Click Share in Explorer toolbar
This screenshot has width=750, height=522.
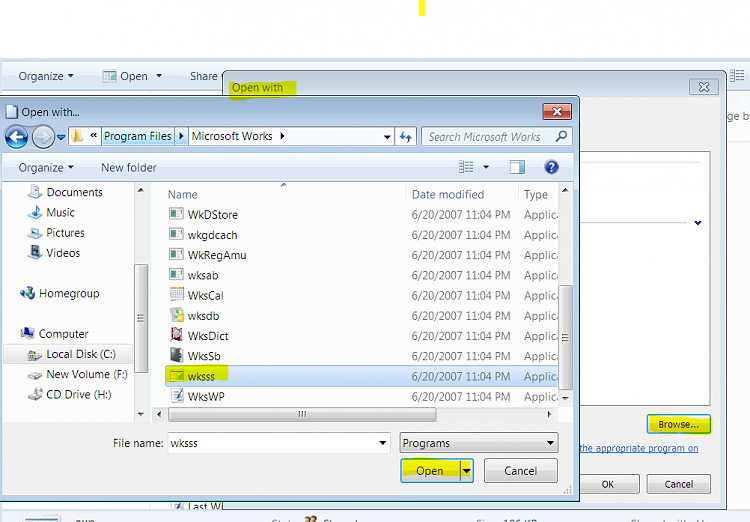coord(204,76)
